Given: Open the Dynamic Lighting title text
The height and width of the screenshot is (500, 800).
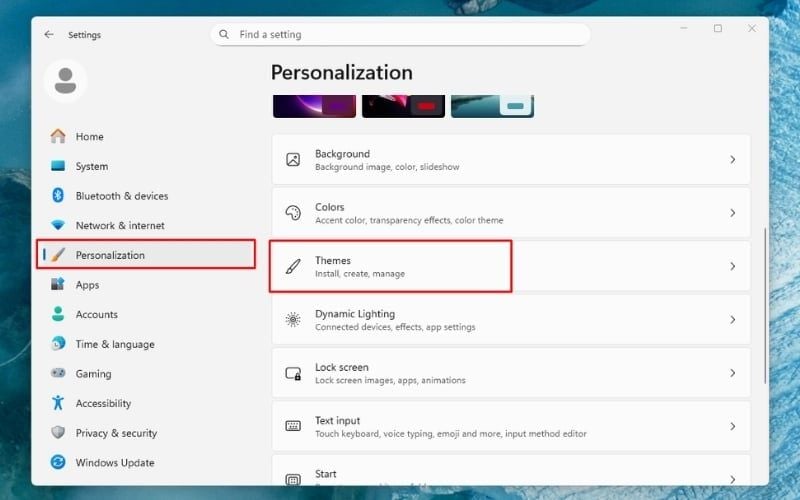Looking at the screenshot, I should coord(355,314).
